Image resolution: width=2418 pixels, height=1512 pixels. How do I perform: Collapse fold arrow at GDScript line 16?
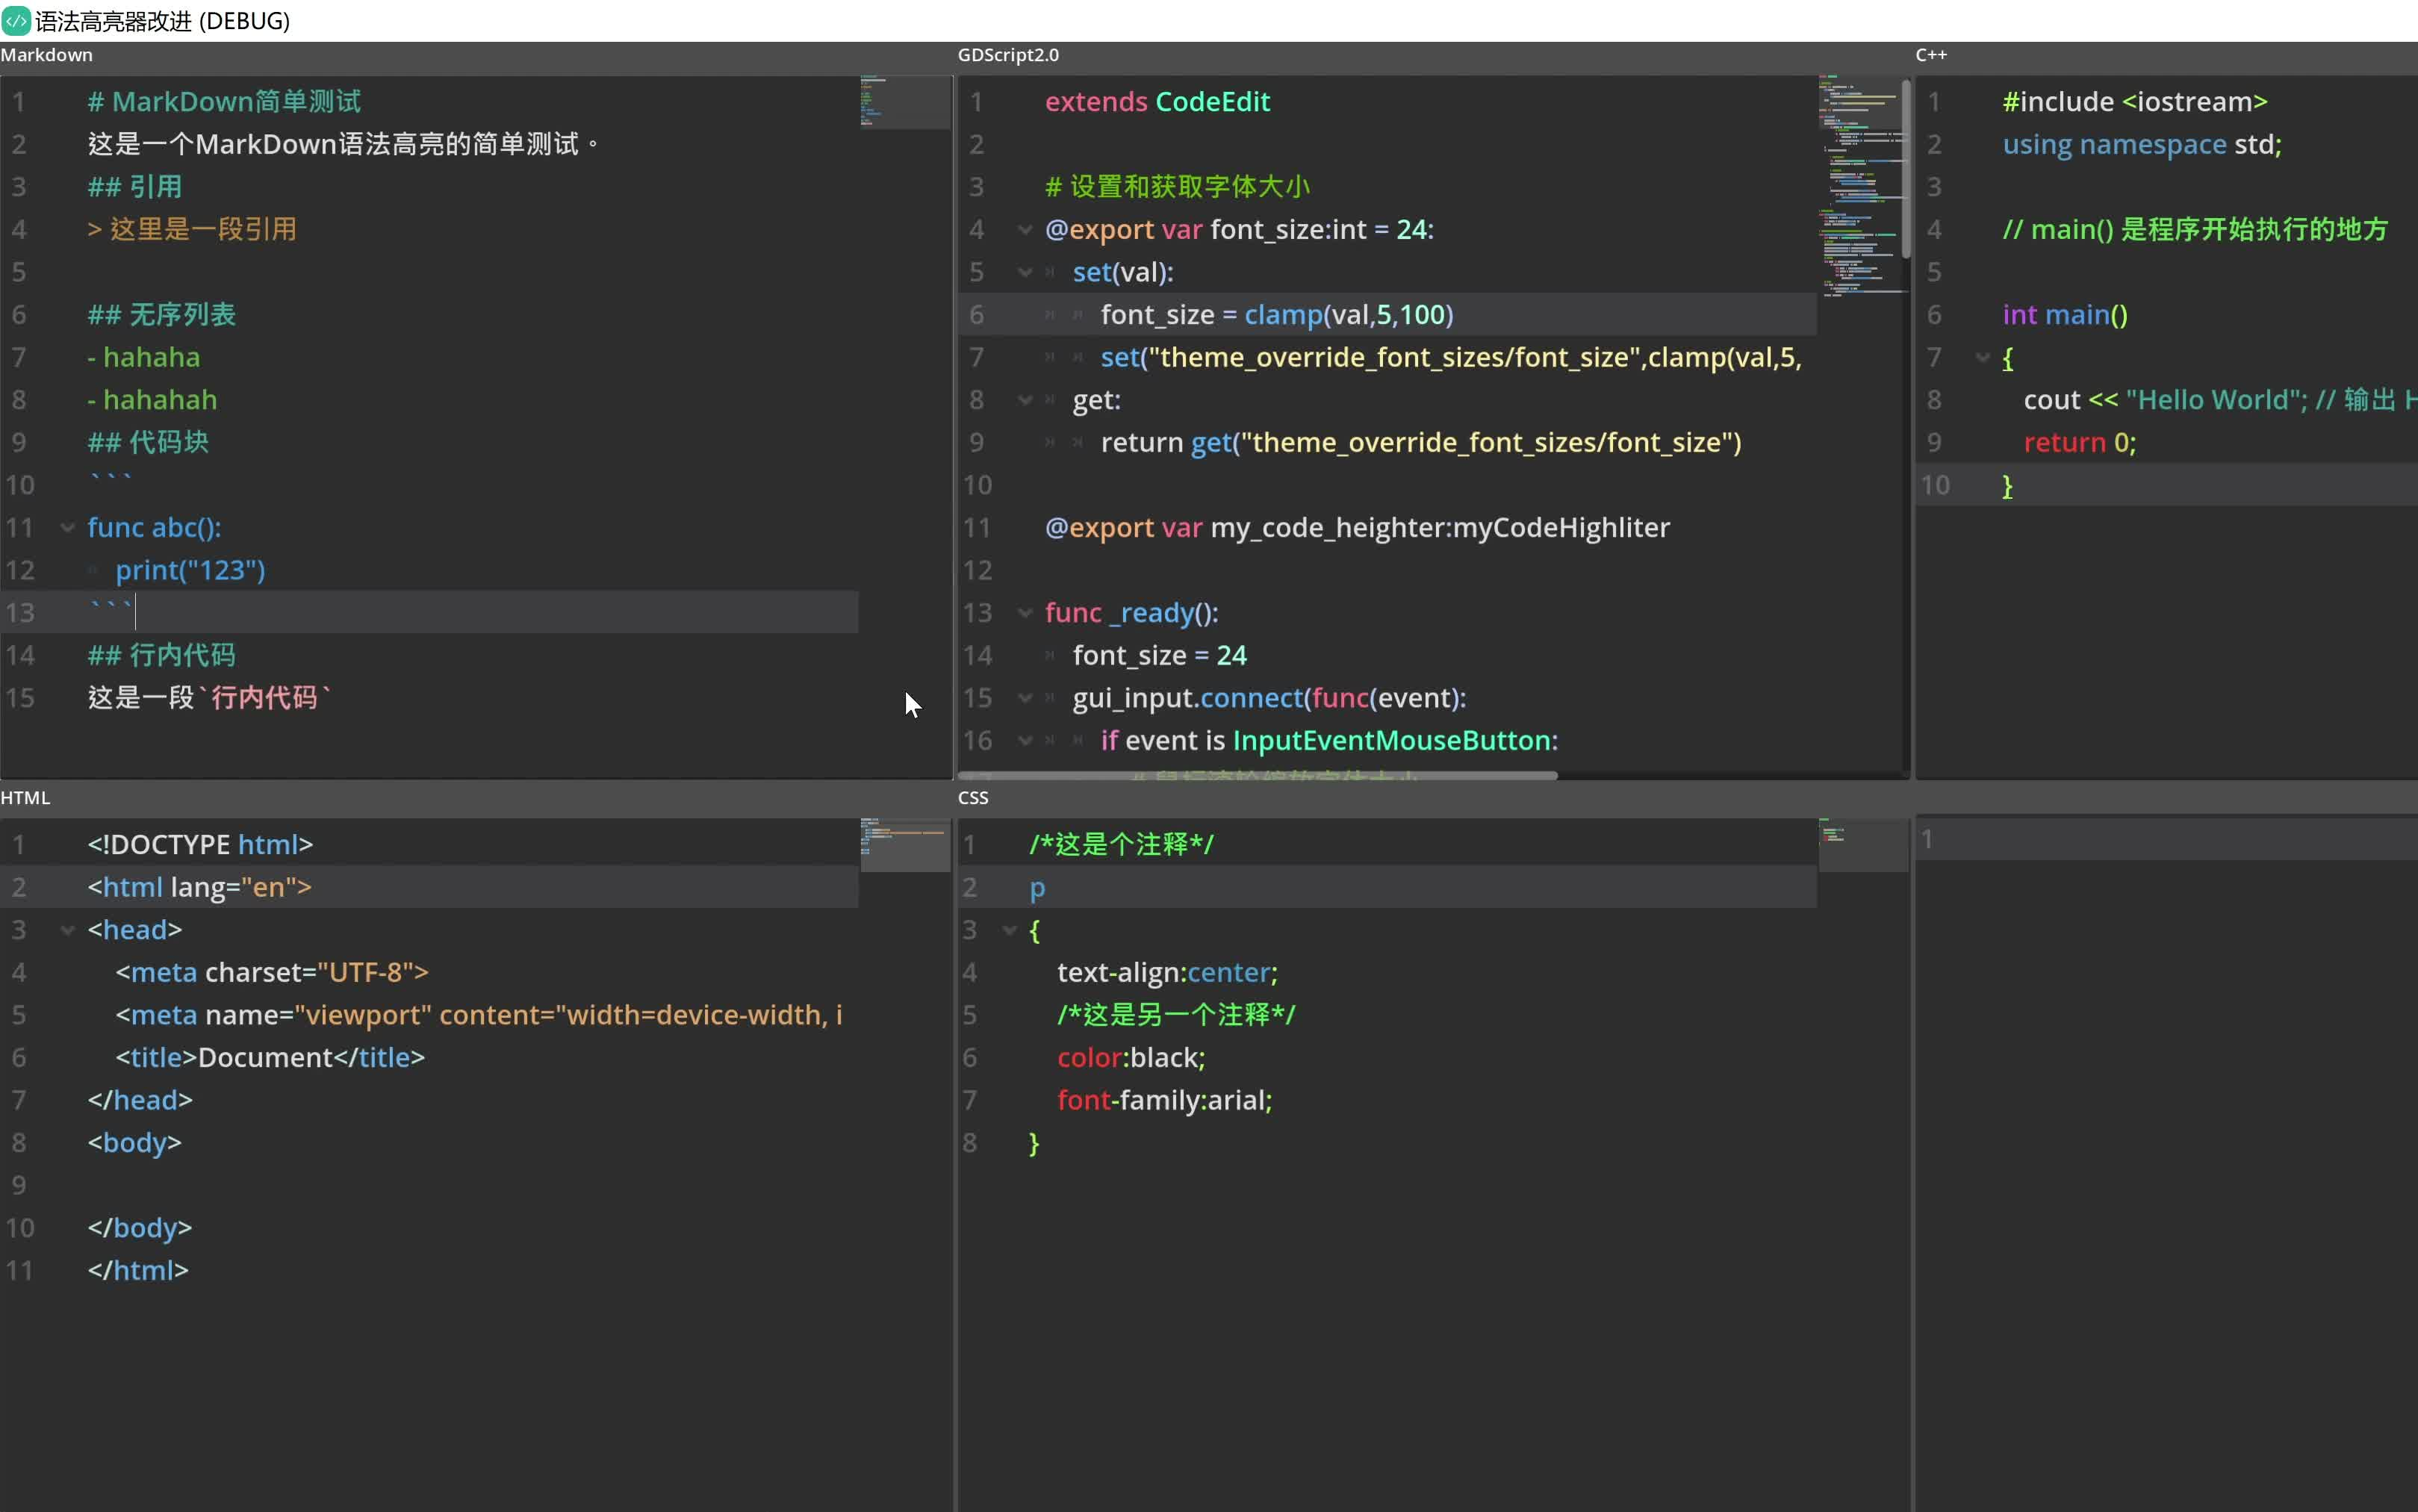[1025, 741]
